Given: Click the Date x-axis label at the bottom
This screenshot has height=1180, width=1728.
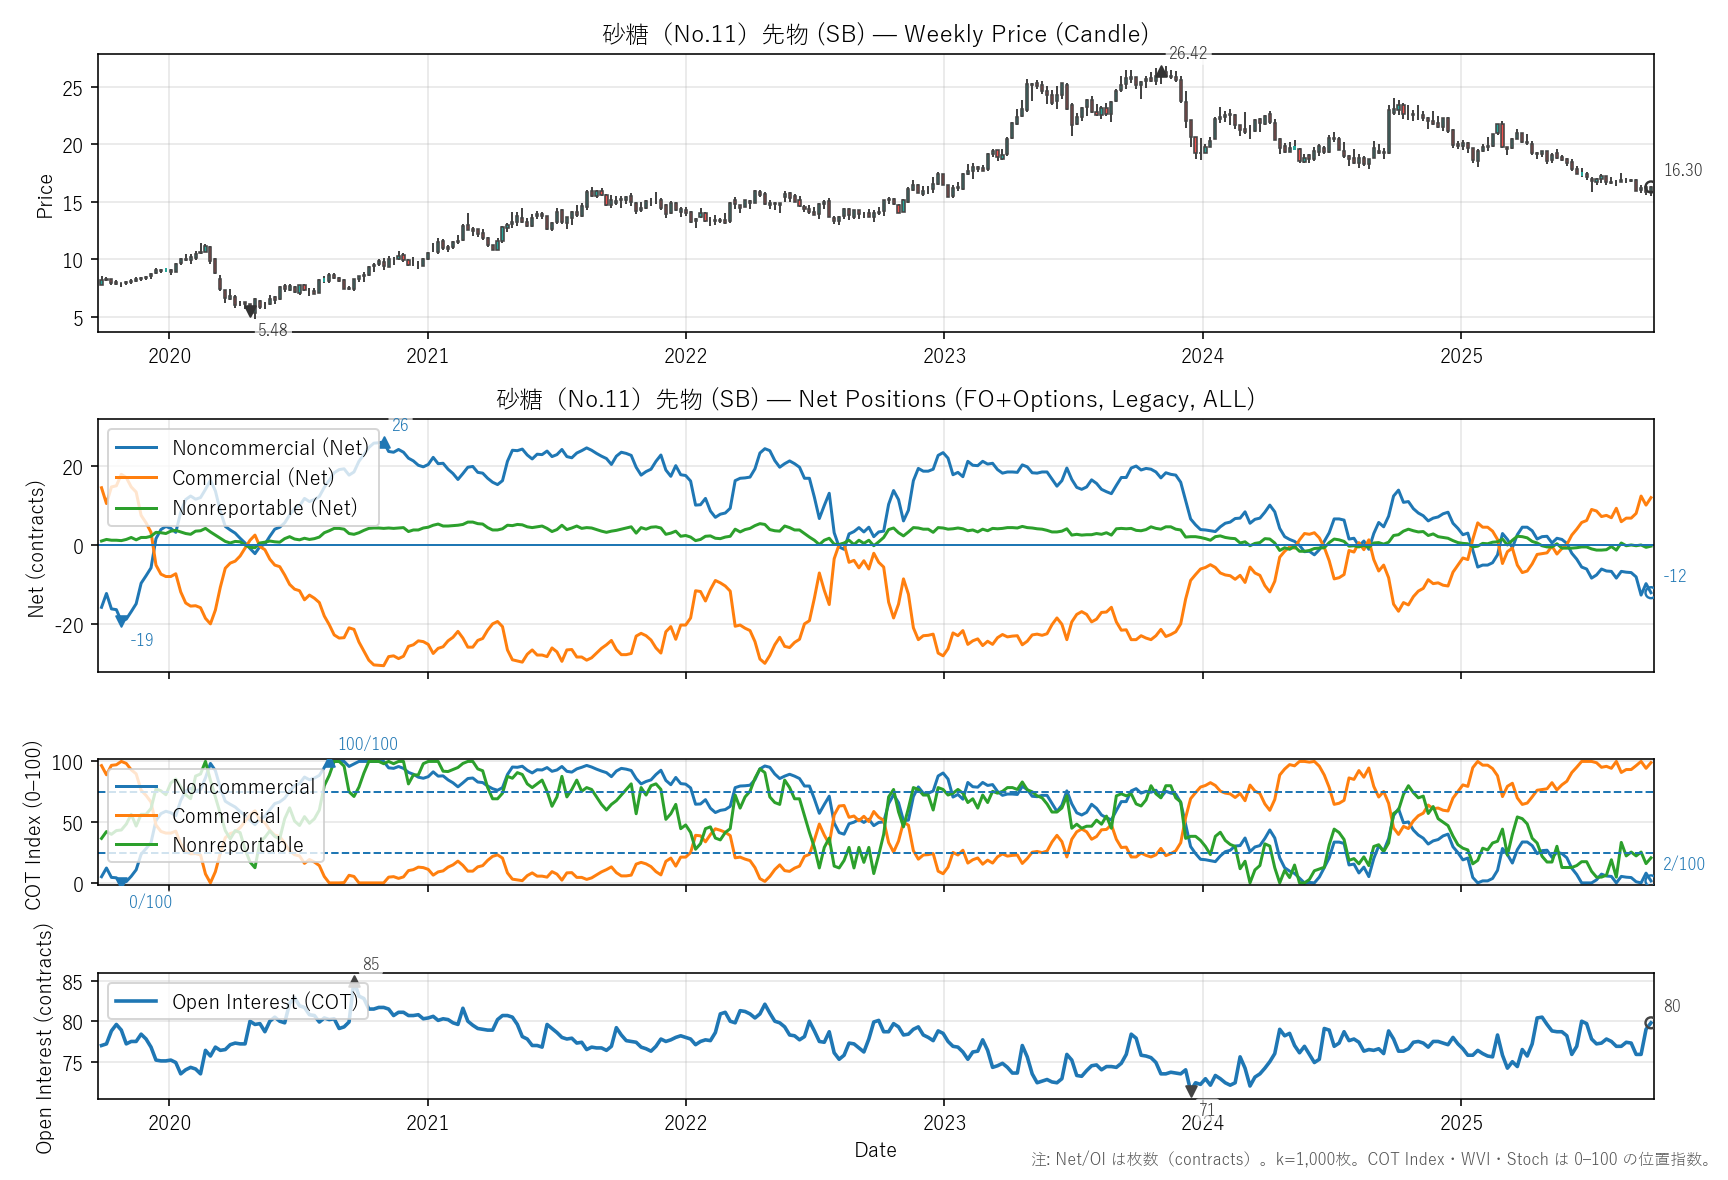Looking at the screenshot, I should 875,1150.
